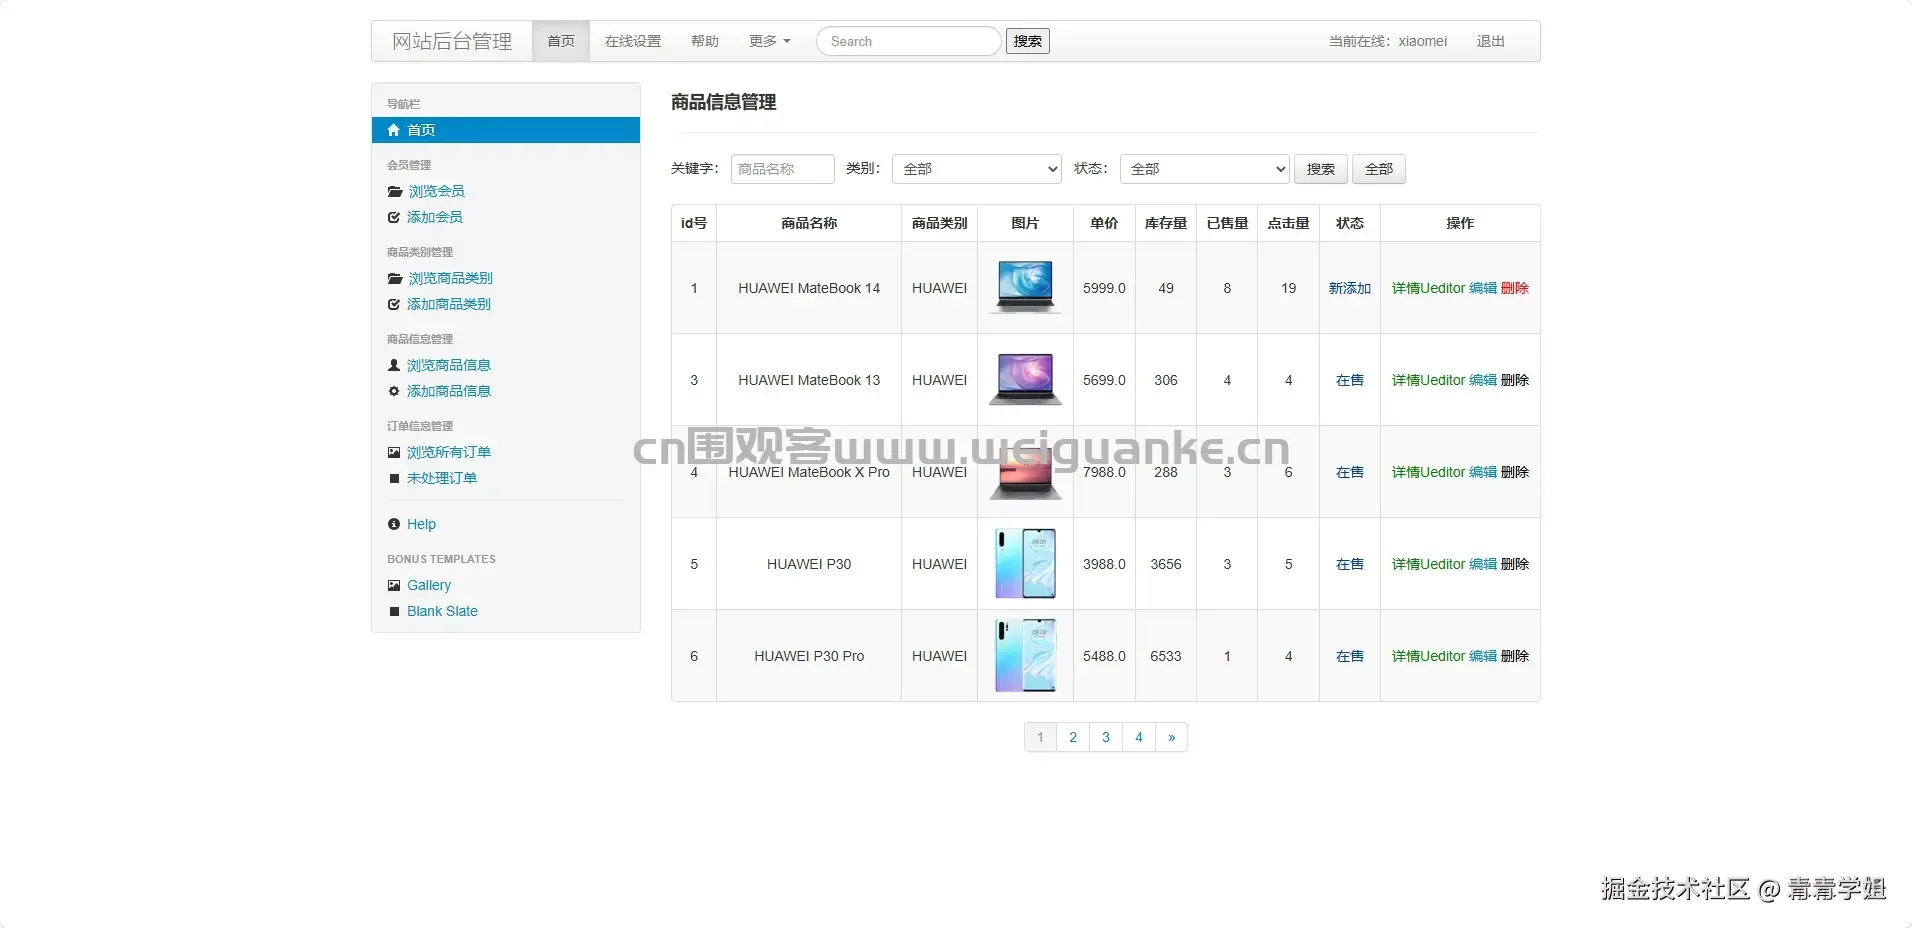Click the HUAWEI P30 Pro product thumbnail
Image resolution: width=1912 pixels, height=928 pixels.
1025,655
